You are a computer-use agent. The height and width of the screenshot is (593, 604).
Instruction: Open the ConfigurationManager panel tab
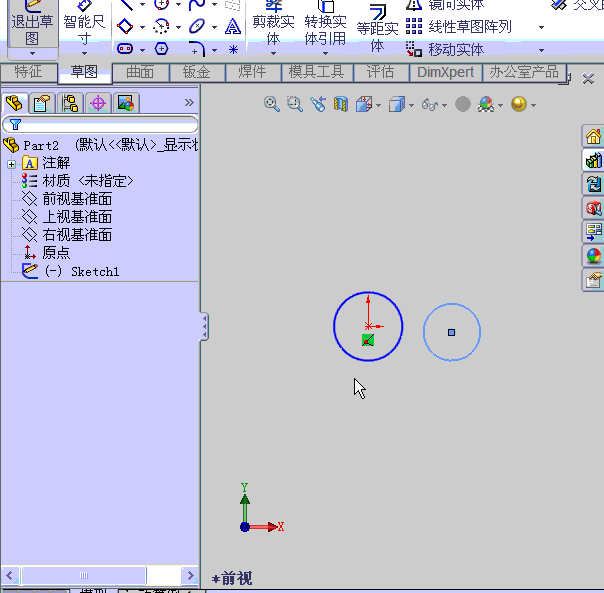pyautogui.click(x=70, y=103)
